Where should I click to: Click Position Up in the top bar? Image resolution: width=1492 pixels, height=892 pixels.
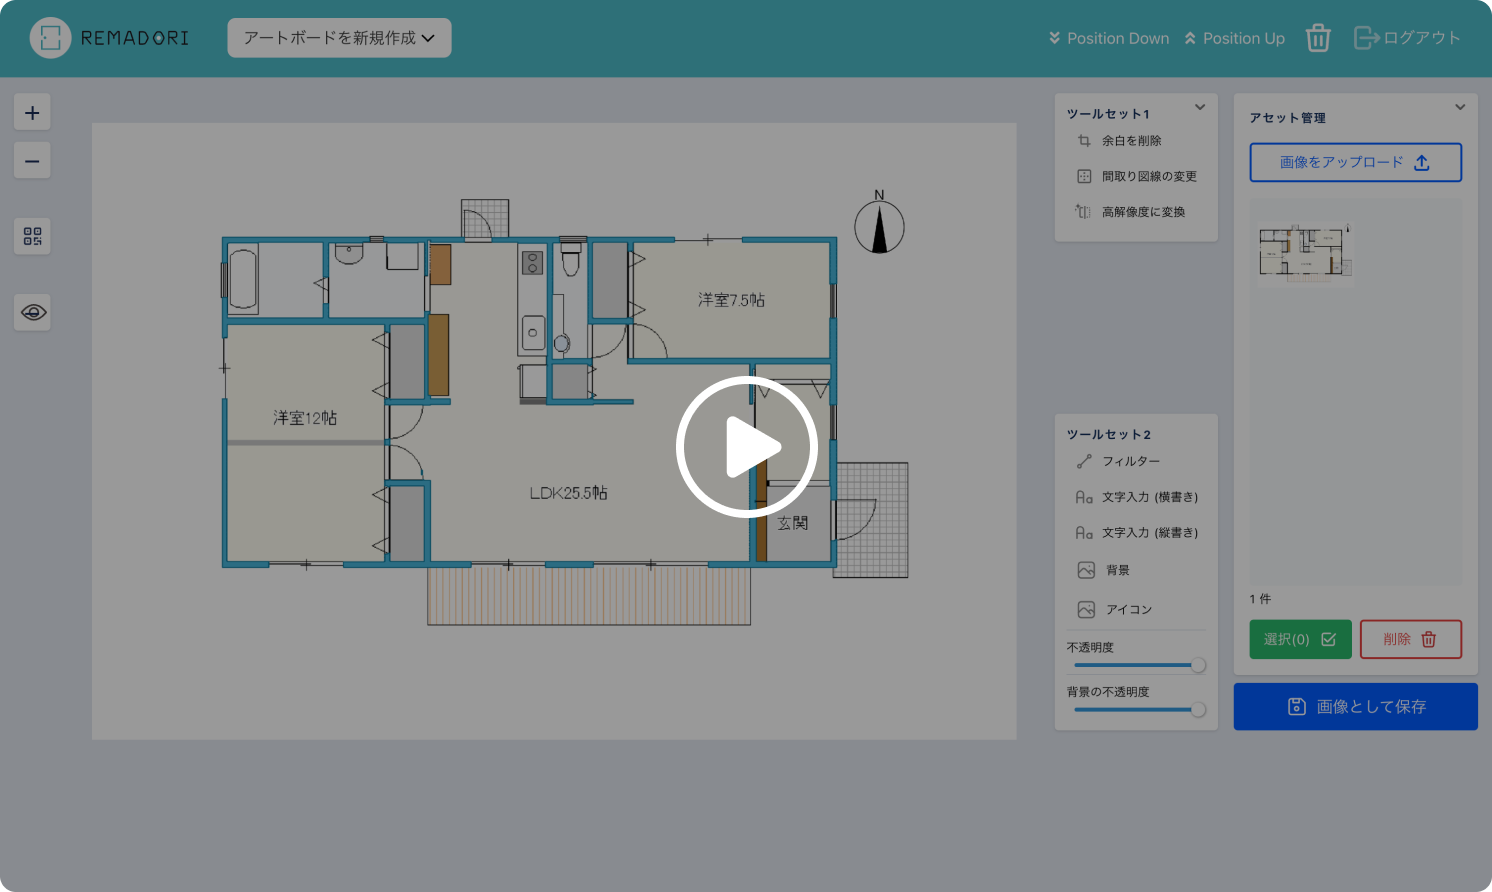[x=1234, y=38]
